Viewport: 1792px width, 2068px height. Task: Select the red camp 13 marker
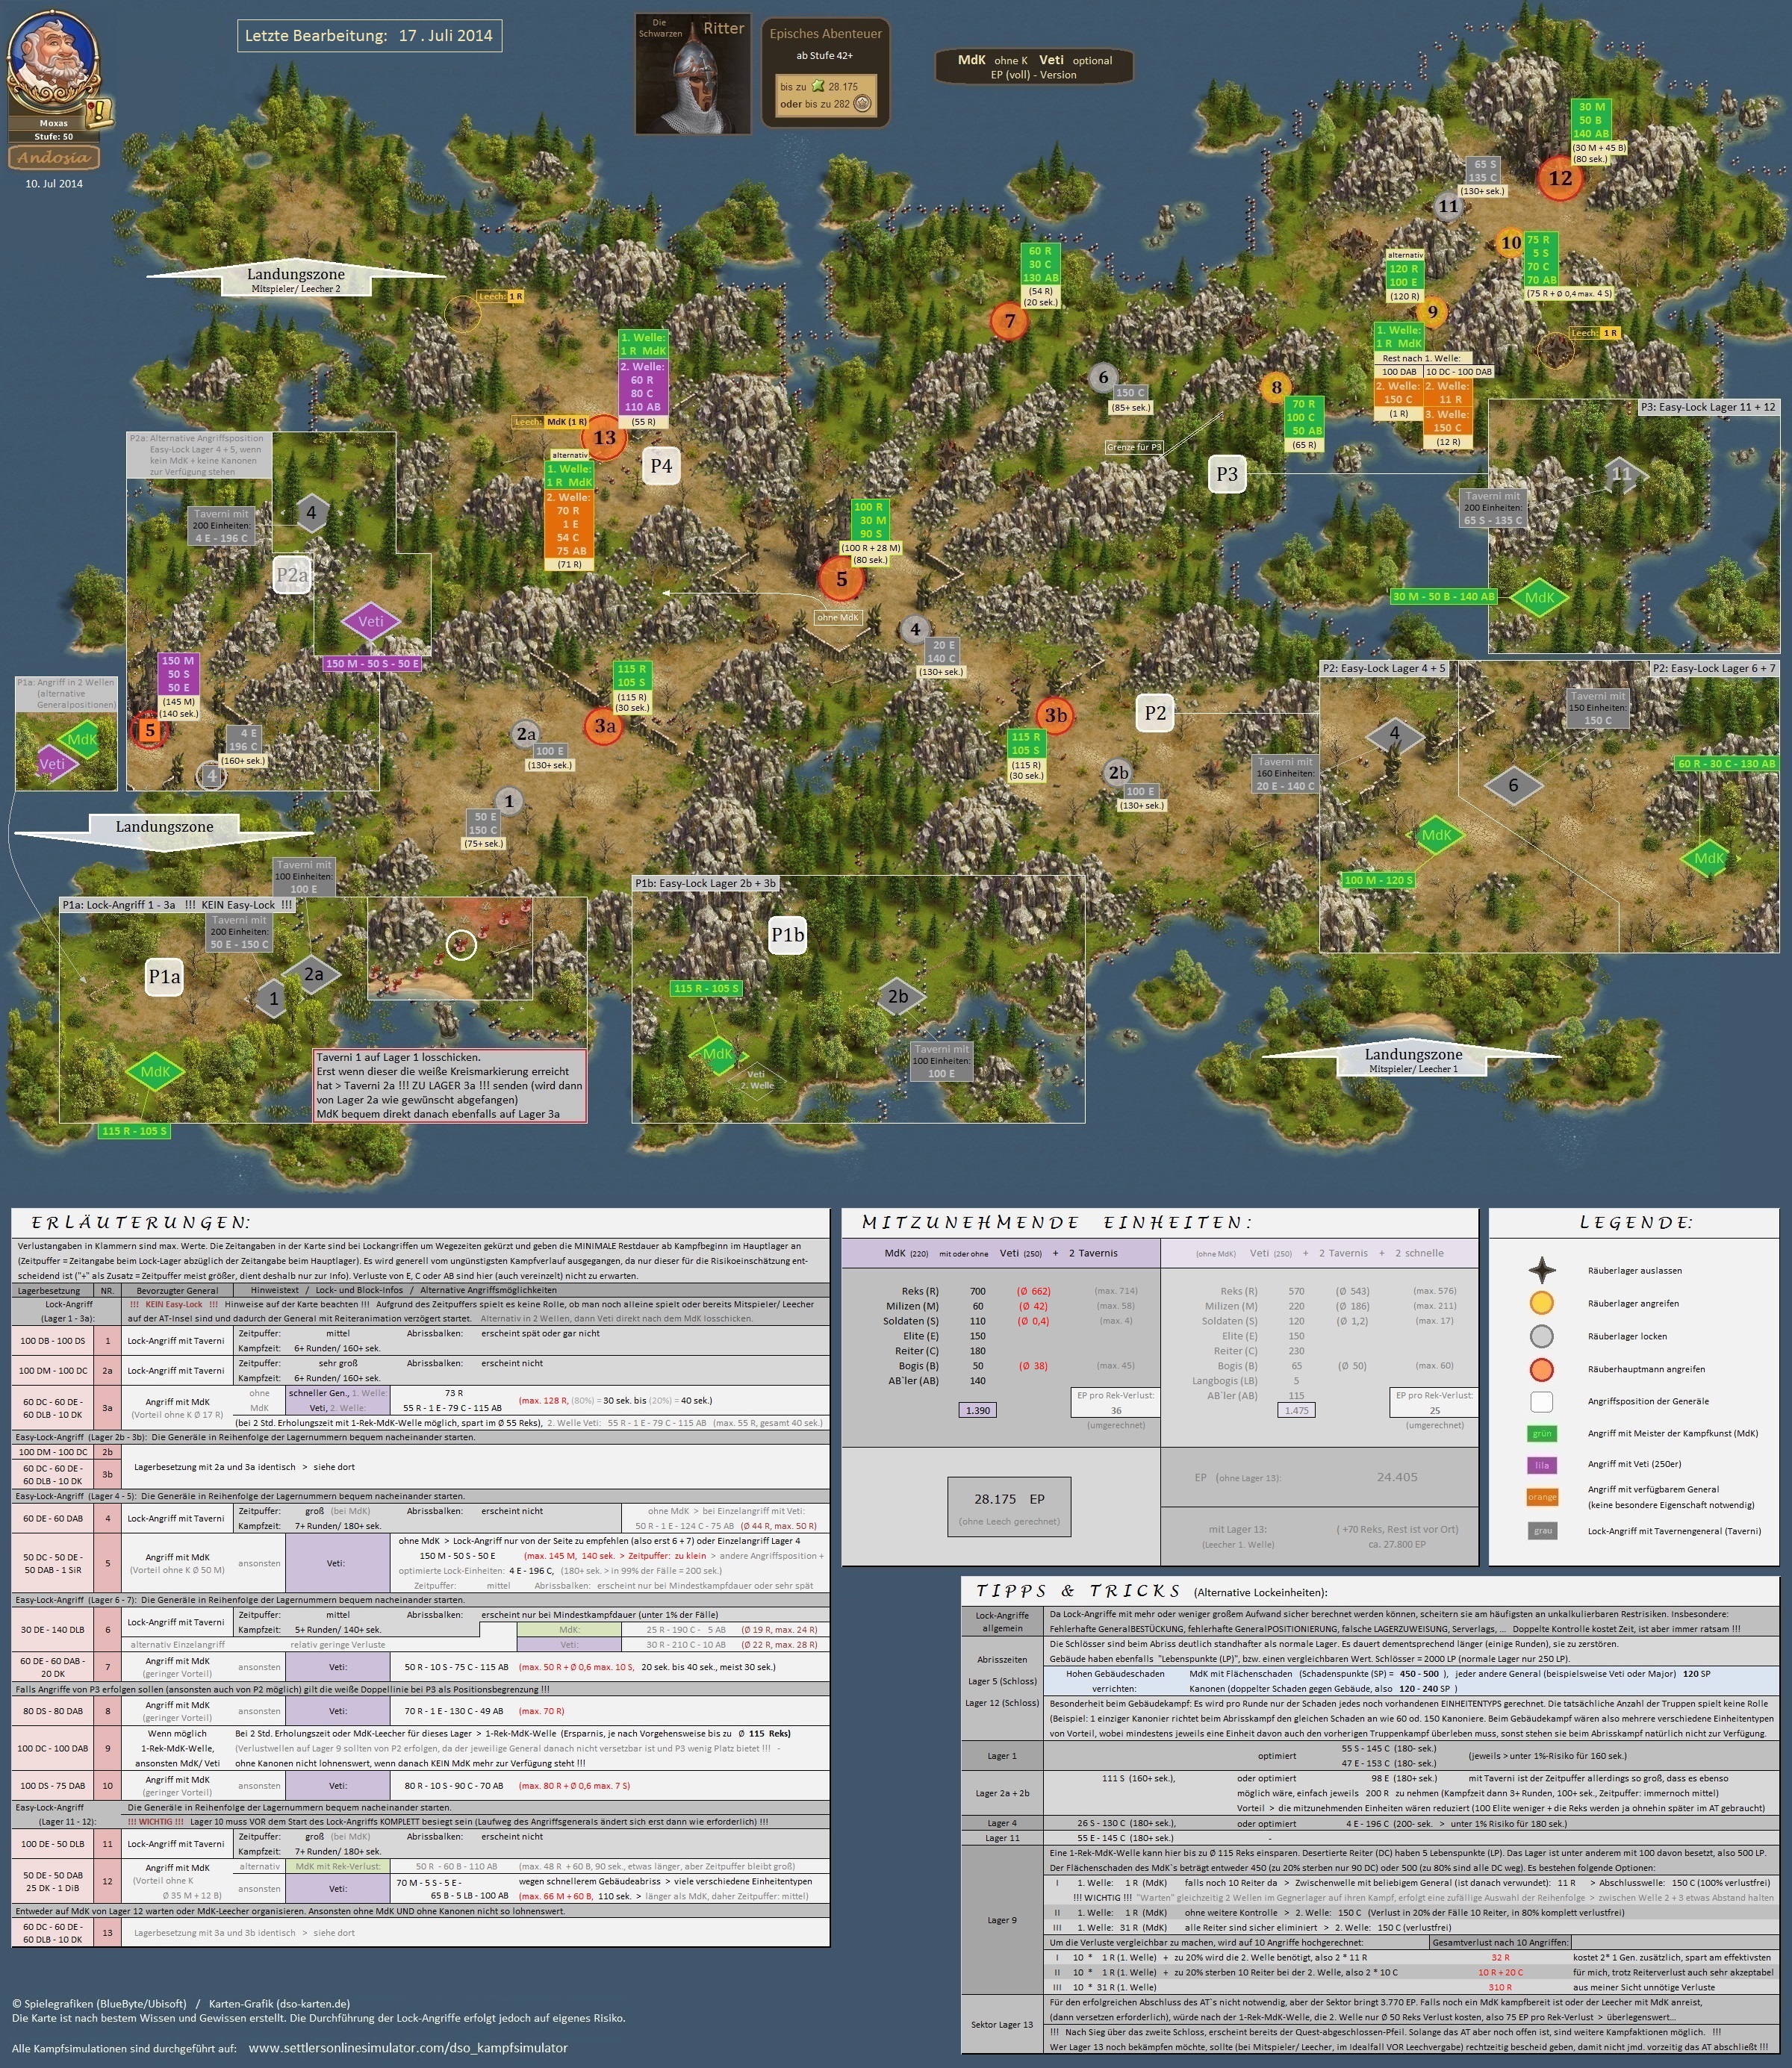click(604, 437)
